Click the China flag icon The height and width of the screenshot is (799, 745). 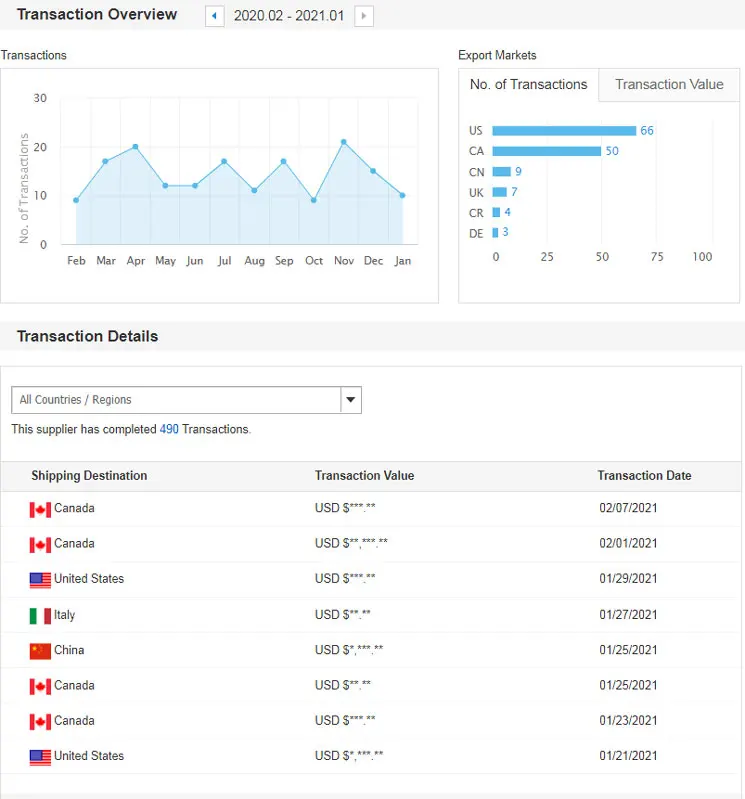pos(40,651)
